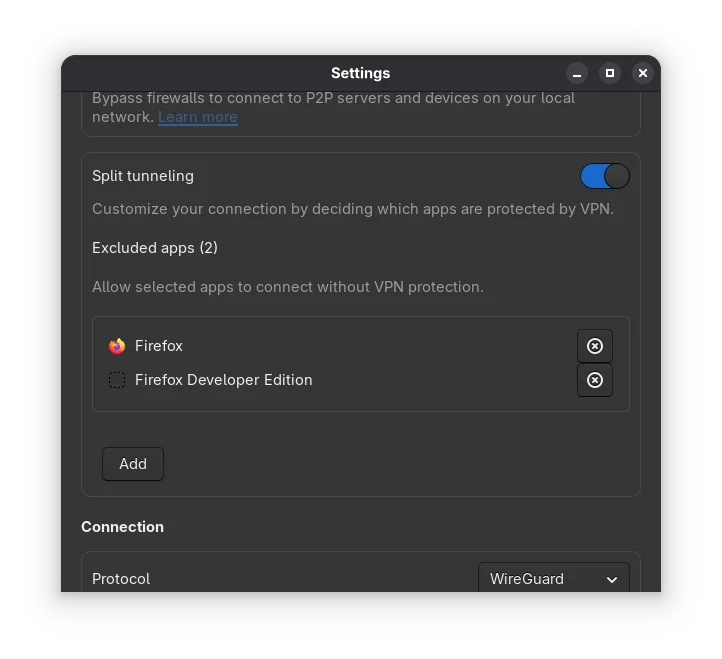Remove Firefox from excluded apps
Viewport: 722px width, 659px height.
coord(595,346)
